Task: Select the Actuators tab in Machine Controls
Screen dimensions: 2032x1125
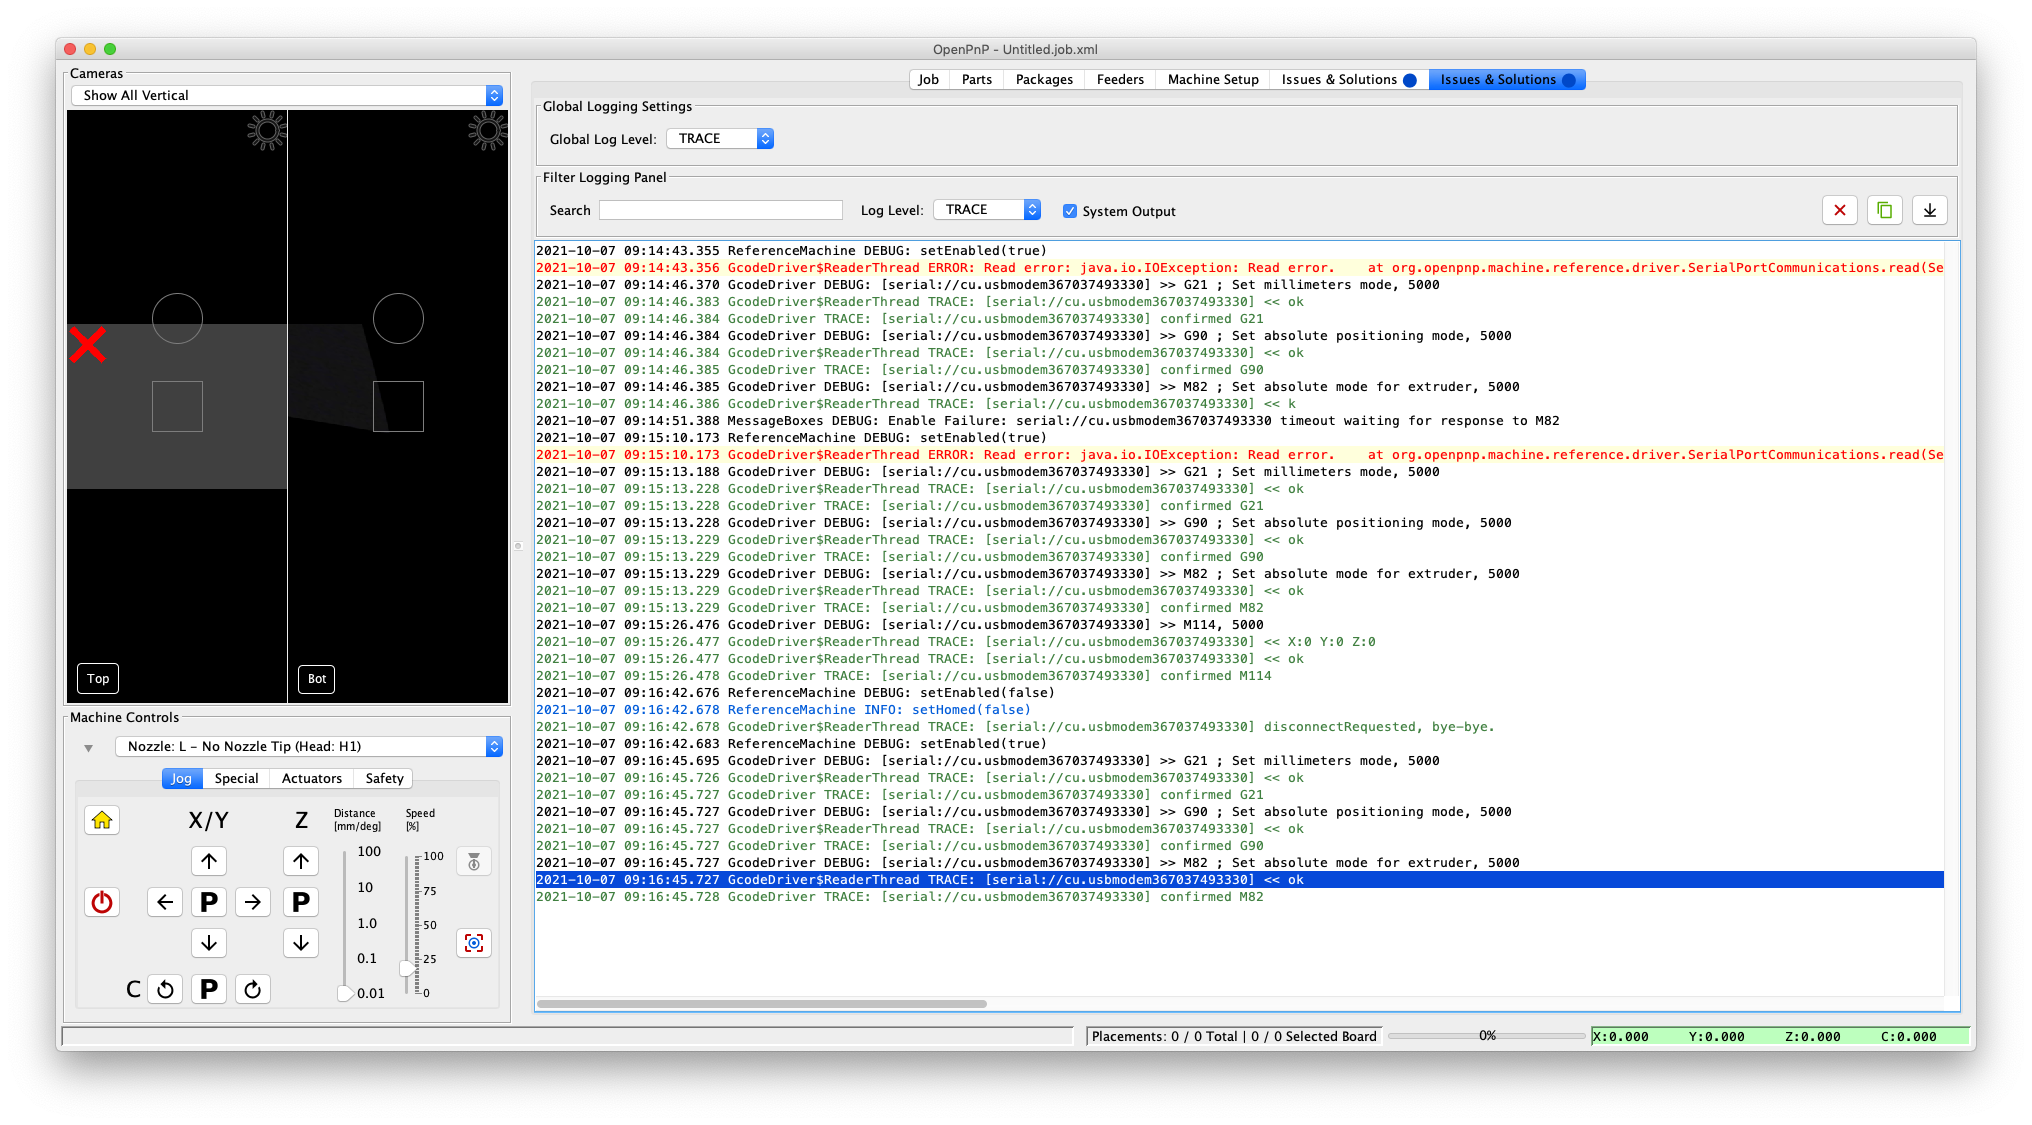Action: tap(311, 778)
